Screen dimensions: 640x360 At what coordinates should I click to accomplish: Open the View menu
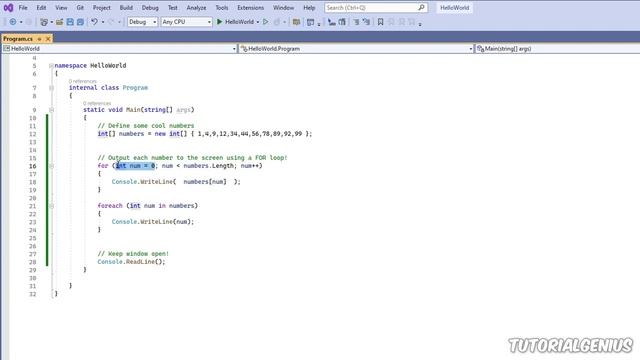point(61,8)
